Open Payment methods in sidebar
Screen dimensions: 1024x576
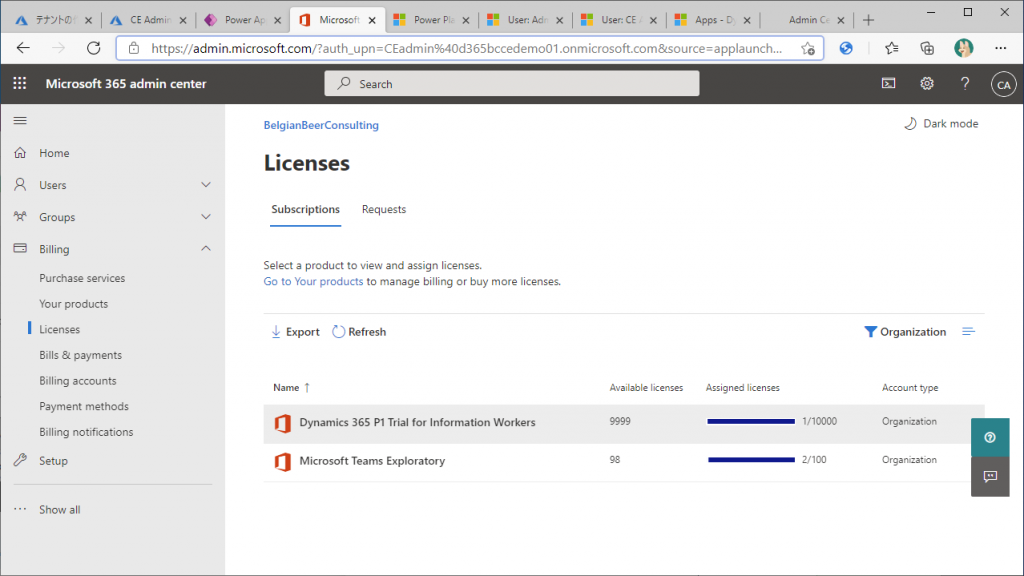(x=84, y=406)
